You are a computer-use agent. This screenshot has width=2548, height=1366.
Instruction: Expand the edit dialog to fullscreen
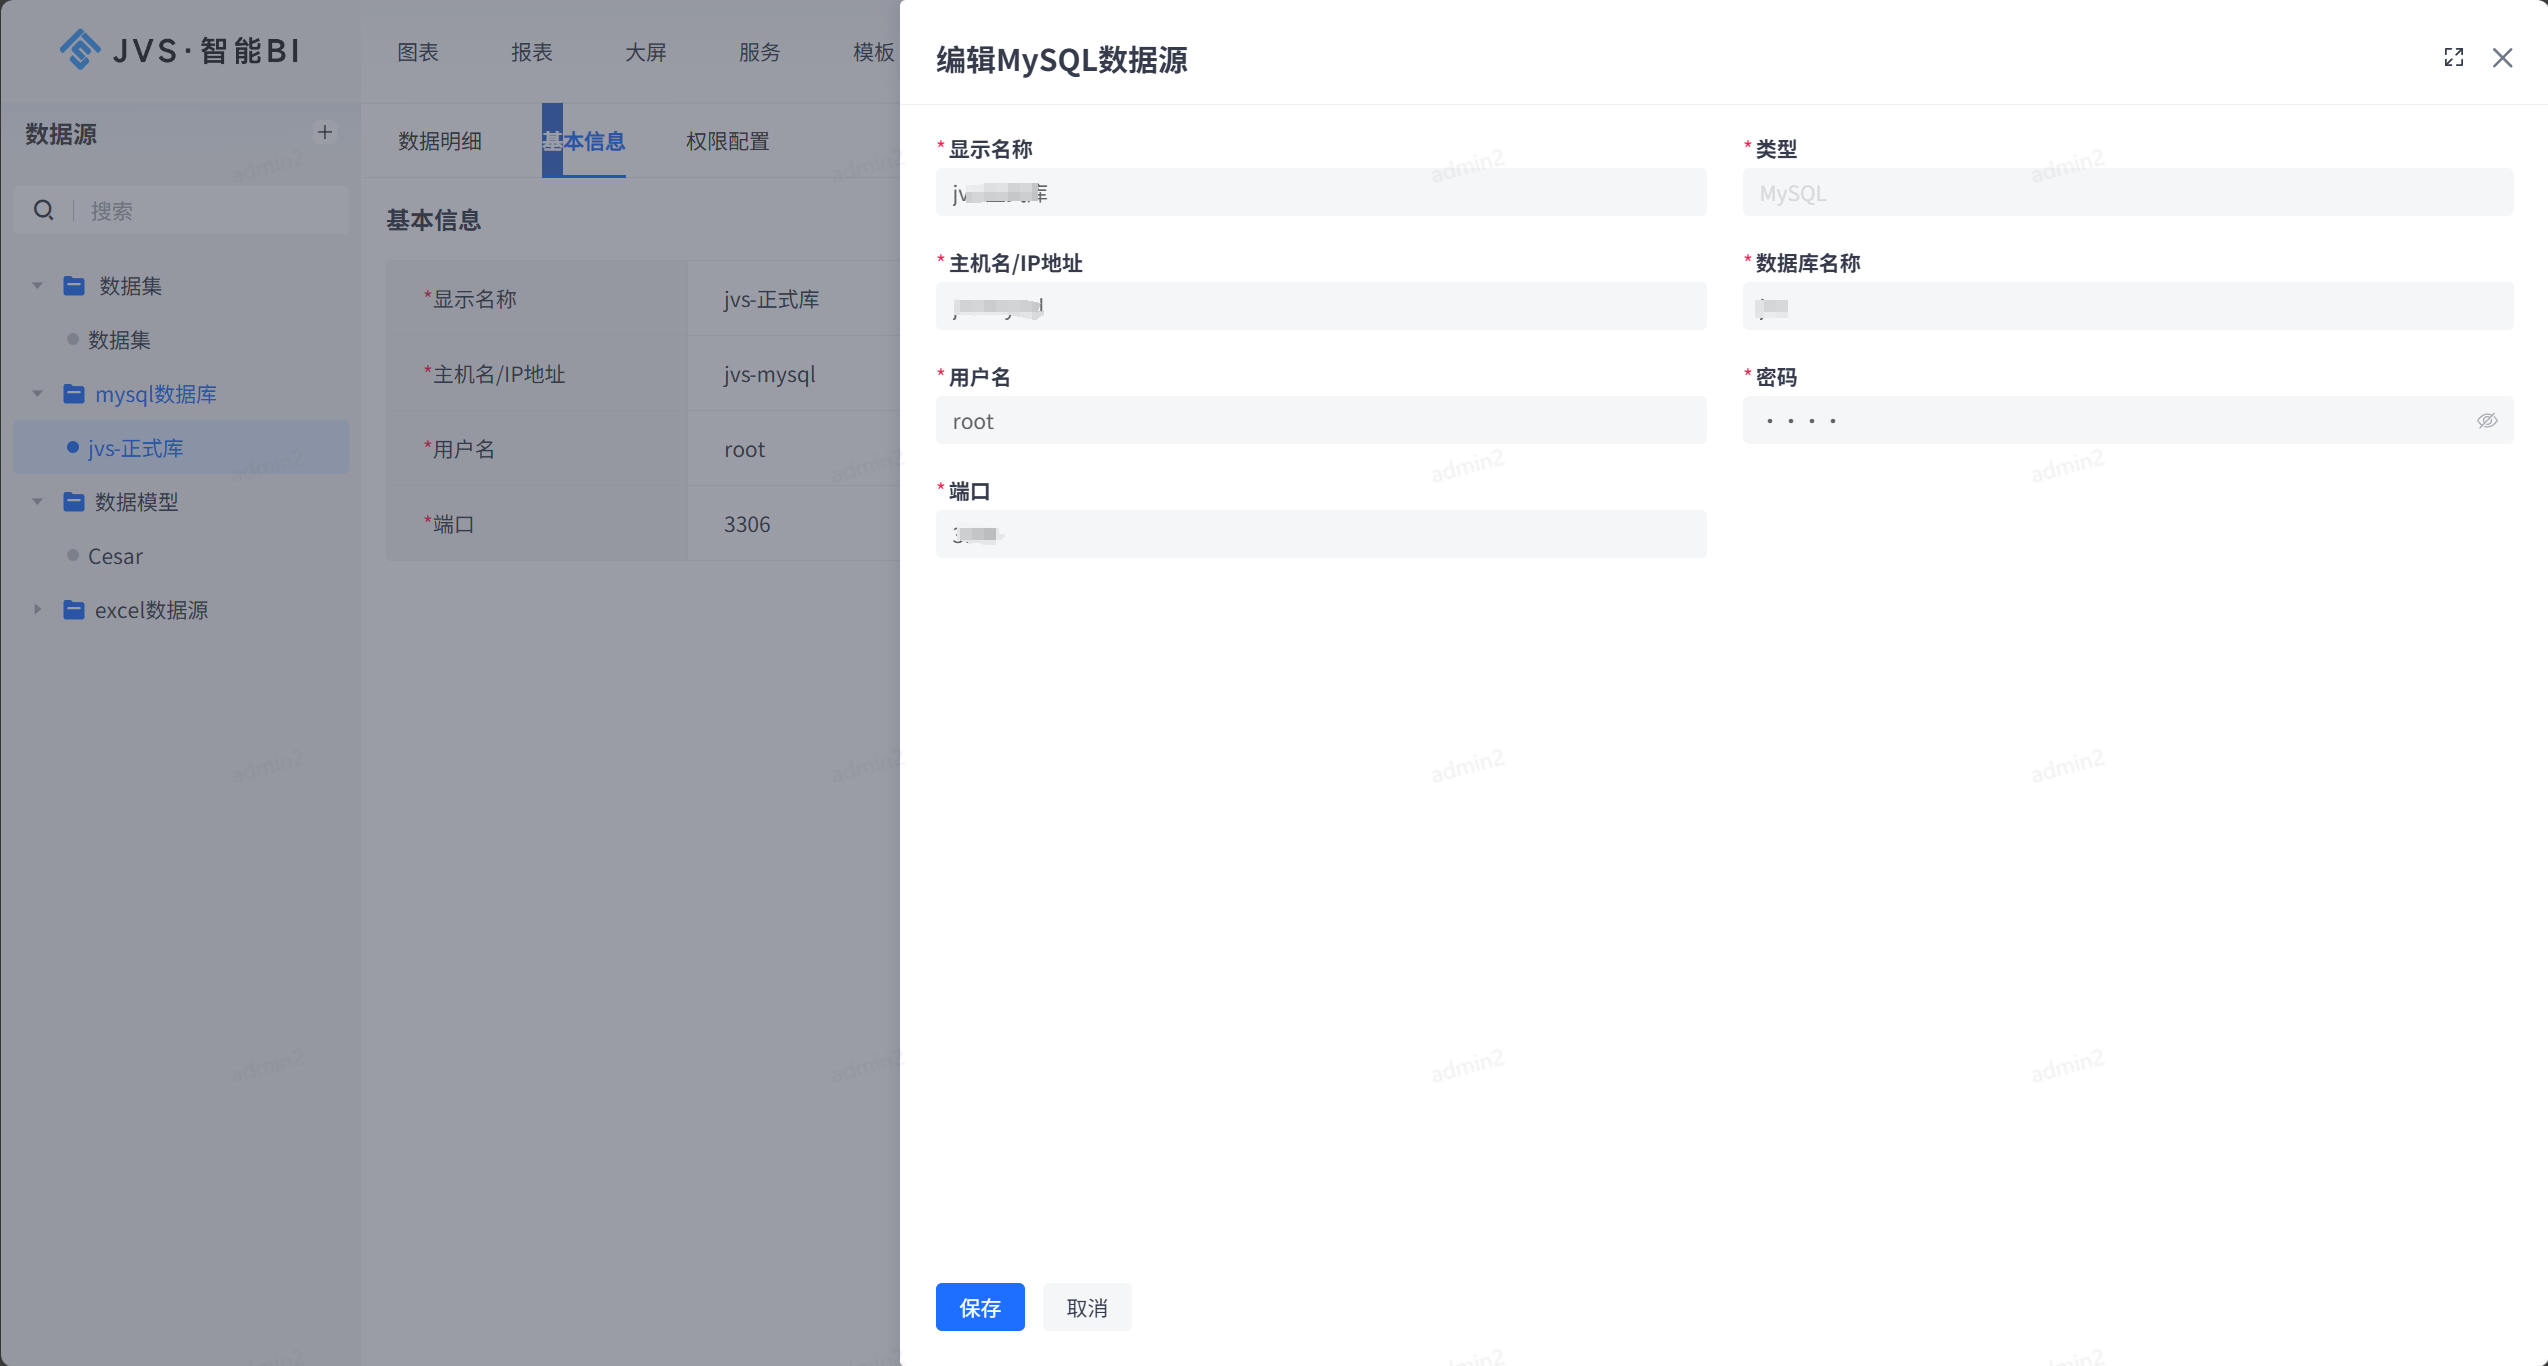pos(2453,57)
